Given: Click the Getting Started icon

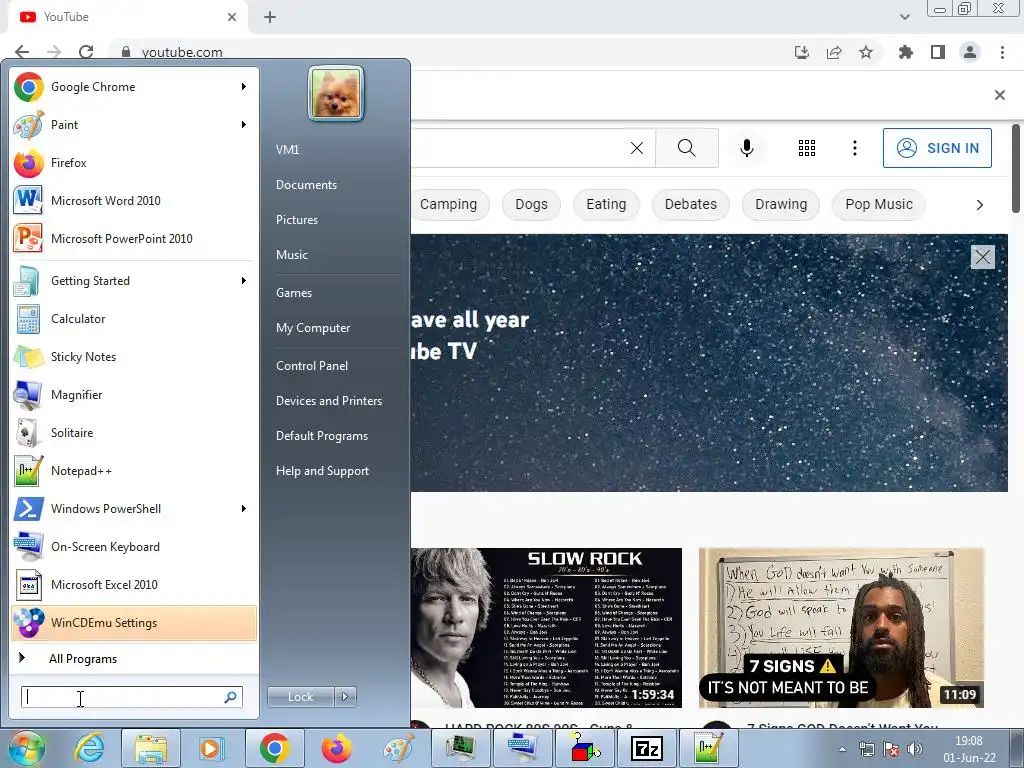Looking at the screenshot, I should 28,281.
